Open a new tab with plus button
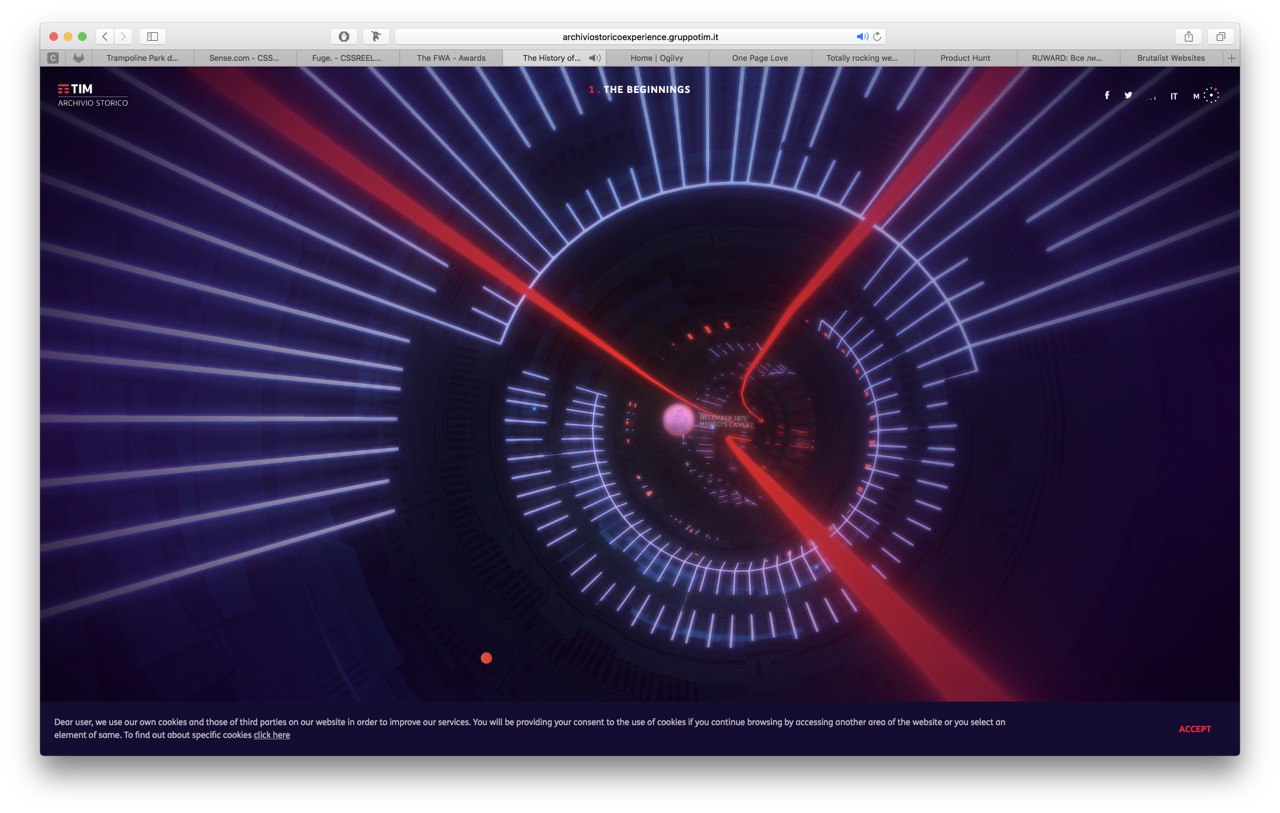This screenshot has width=1280, height=813. pos(1231,58)
